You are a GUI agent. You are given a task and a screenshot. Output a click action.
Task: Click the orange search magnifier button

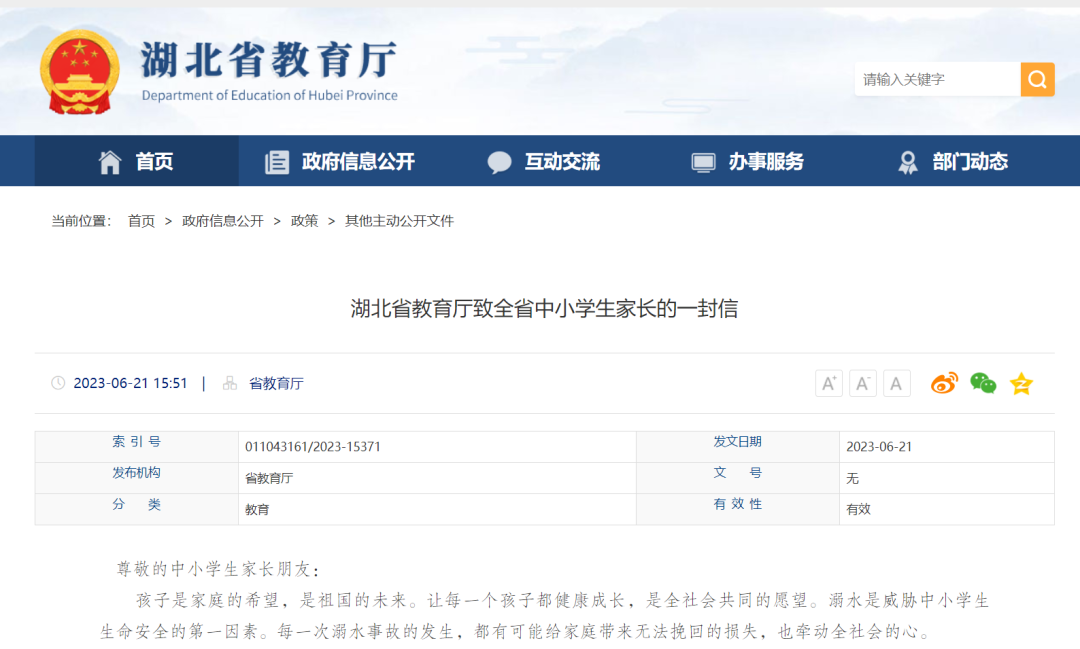point(1037,79)
